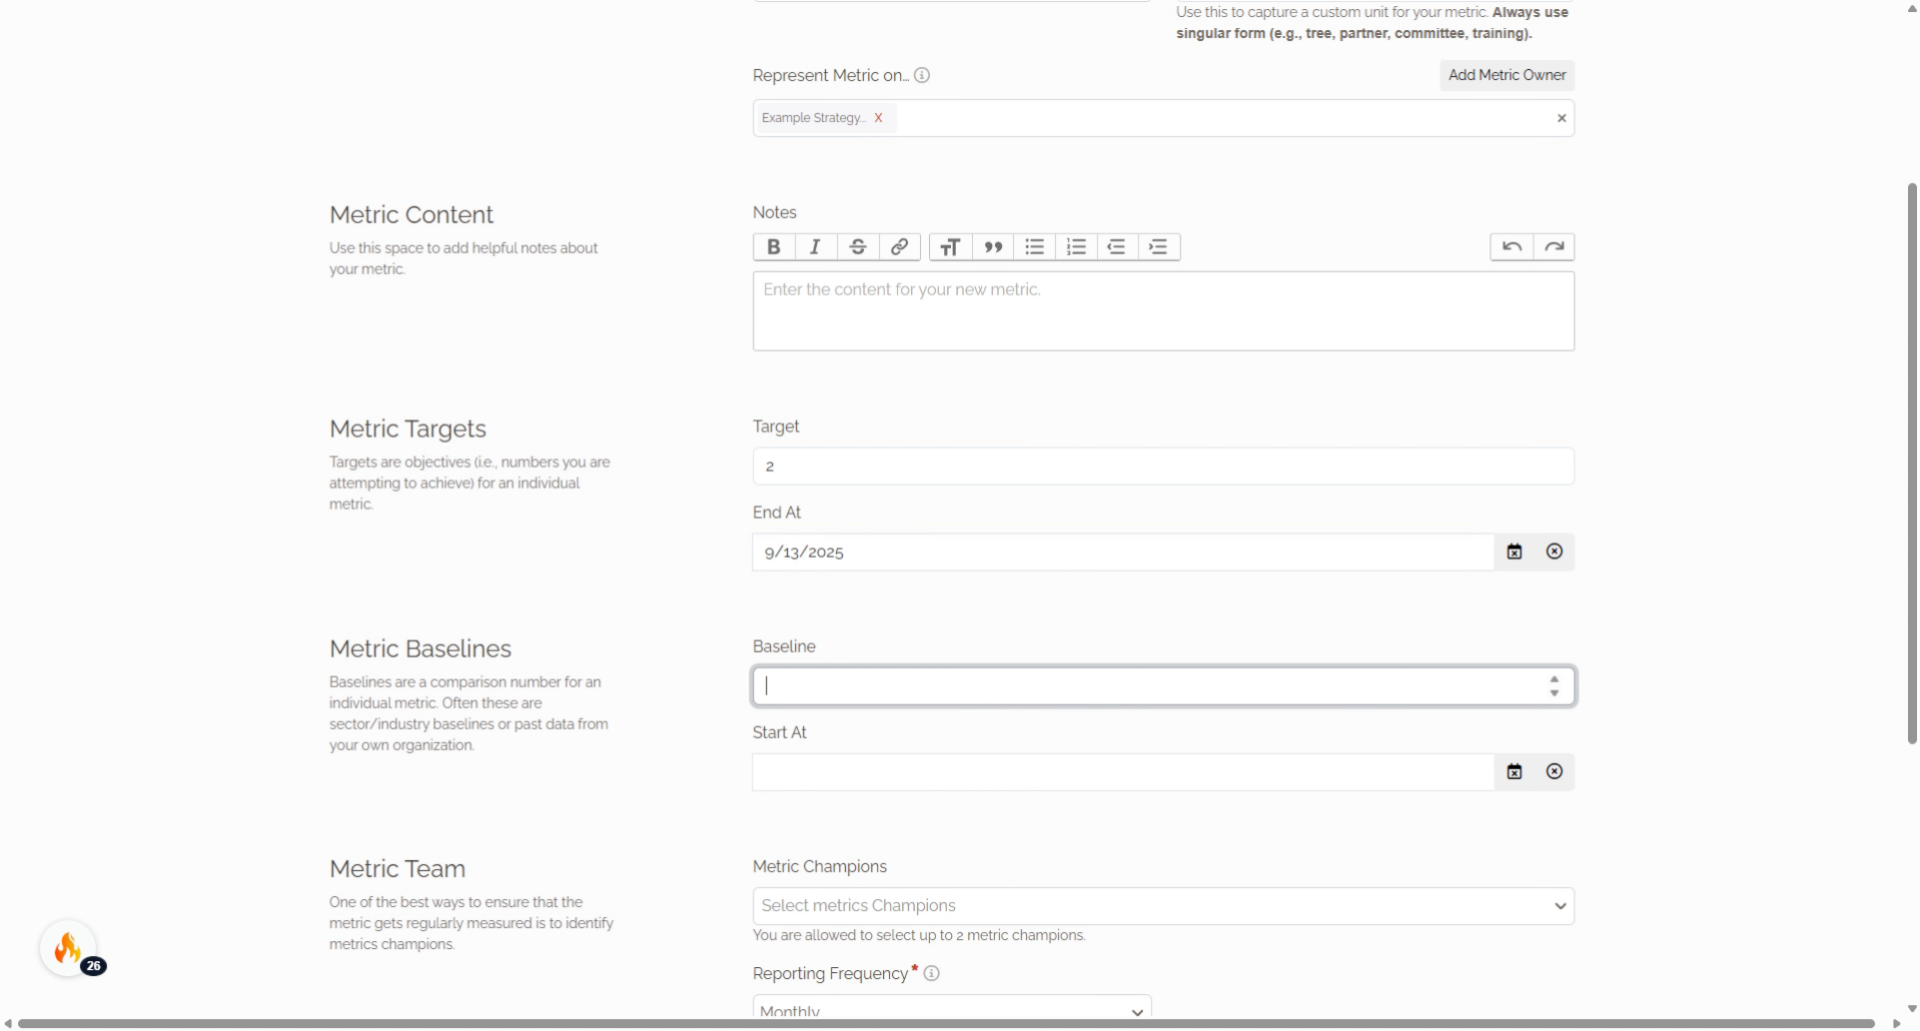Click the Metric Targets heading
This screenshot has height=1031, width=1920.
[x=408, y=429]
